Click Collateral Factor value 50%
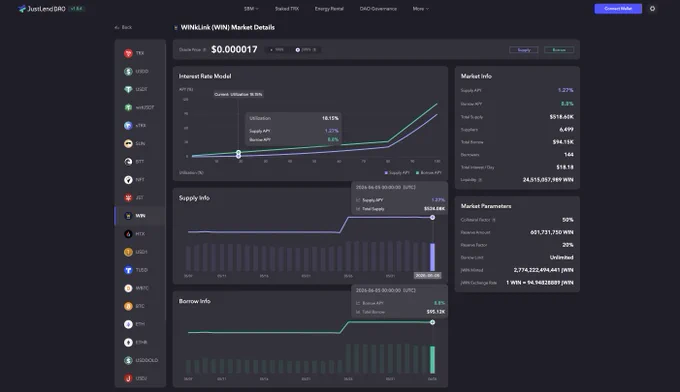 pos(567,220)
